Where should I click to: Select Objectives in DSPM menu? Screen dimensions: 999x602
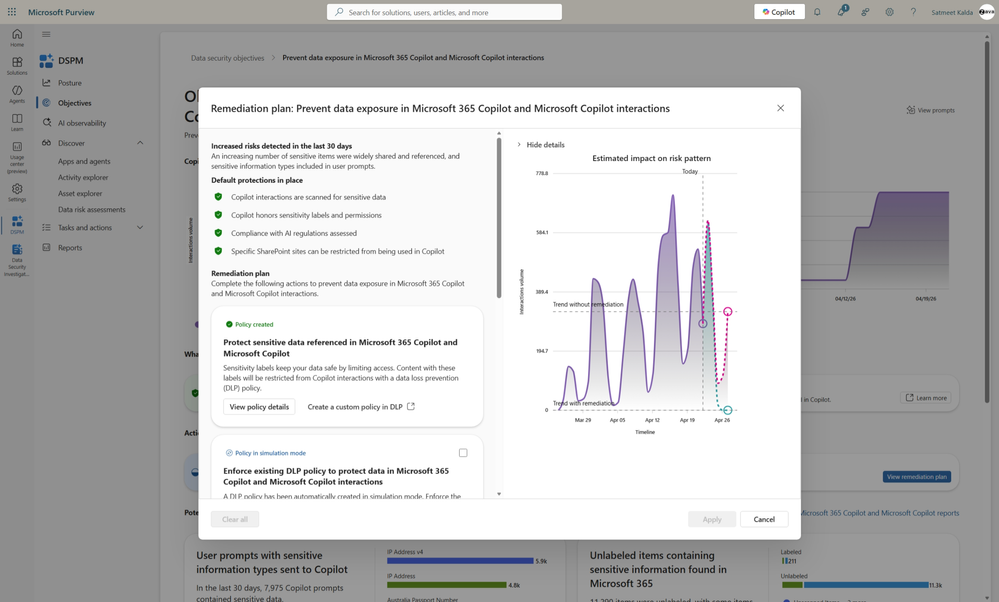(x=75, y=103)
